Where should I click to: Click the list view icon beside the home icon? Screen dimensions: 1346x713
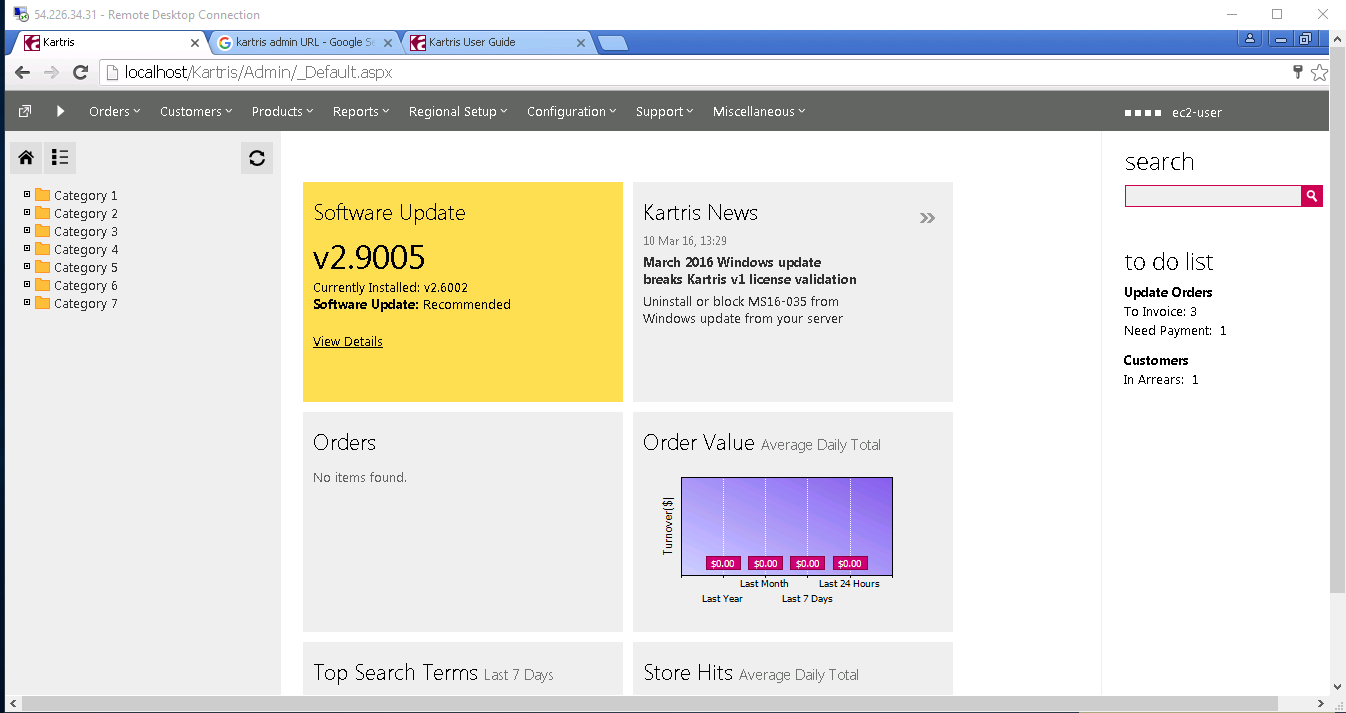click(60, 157)
